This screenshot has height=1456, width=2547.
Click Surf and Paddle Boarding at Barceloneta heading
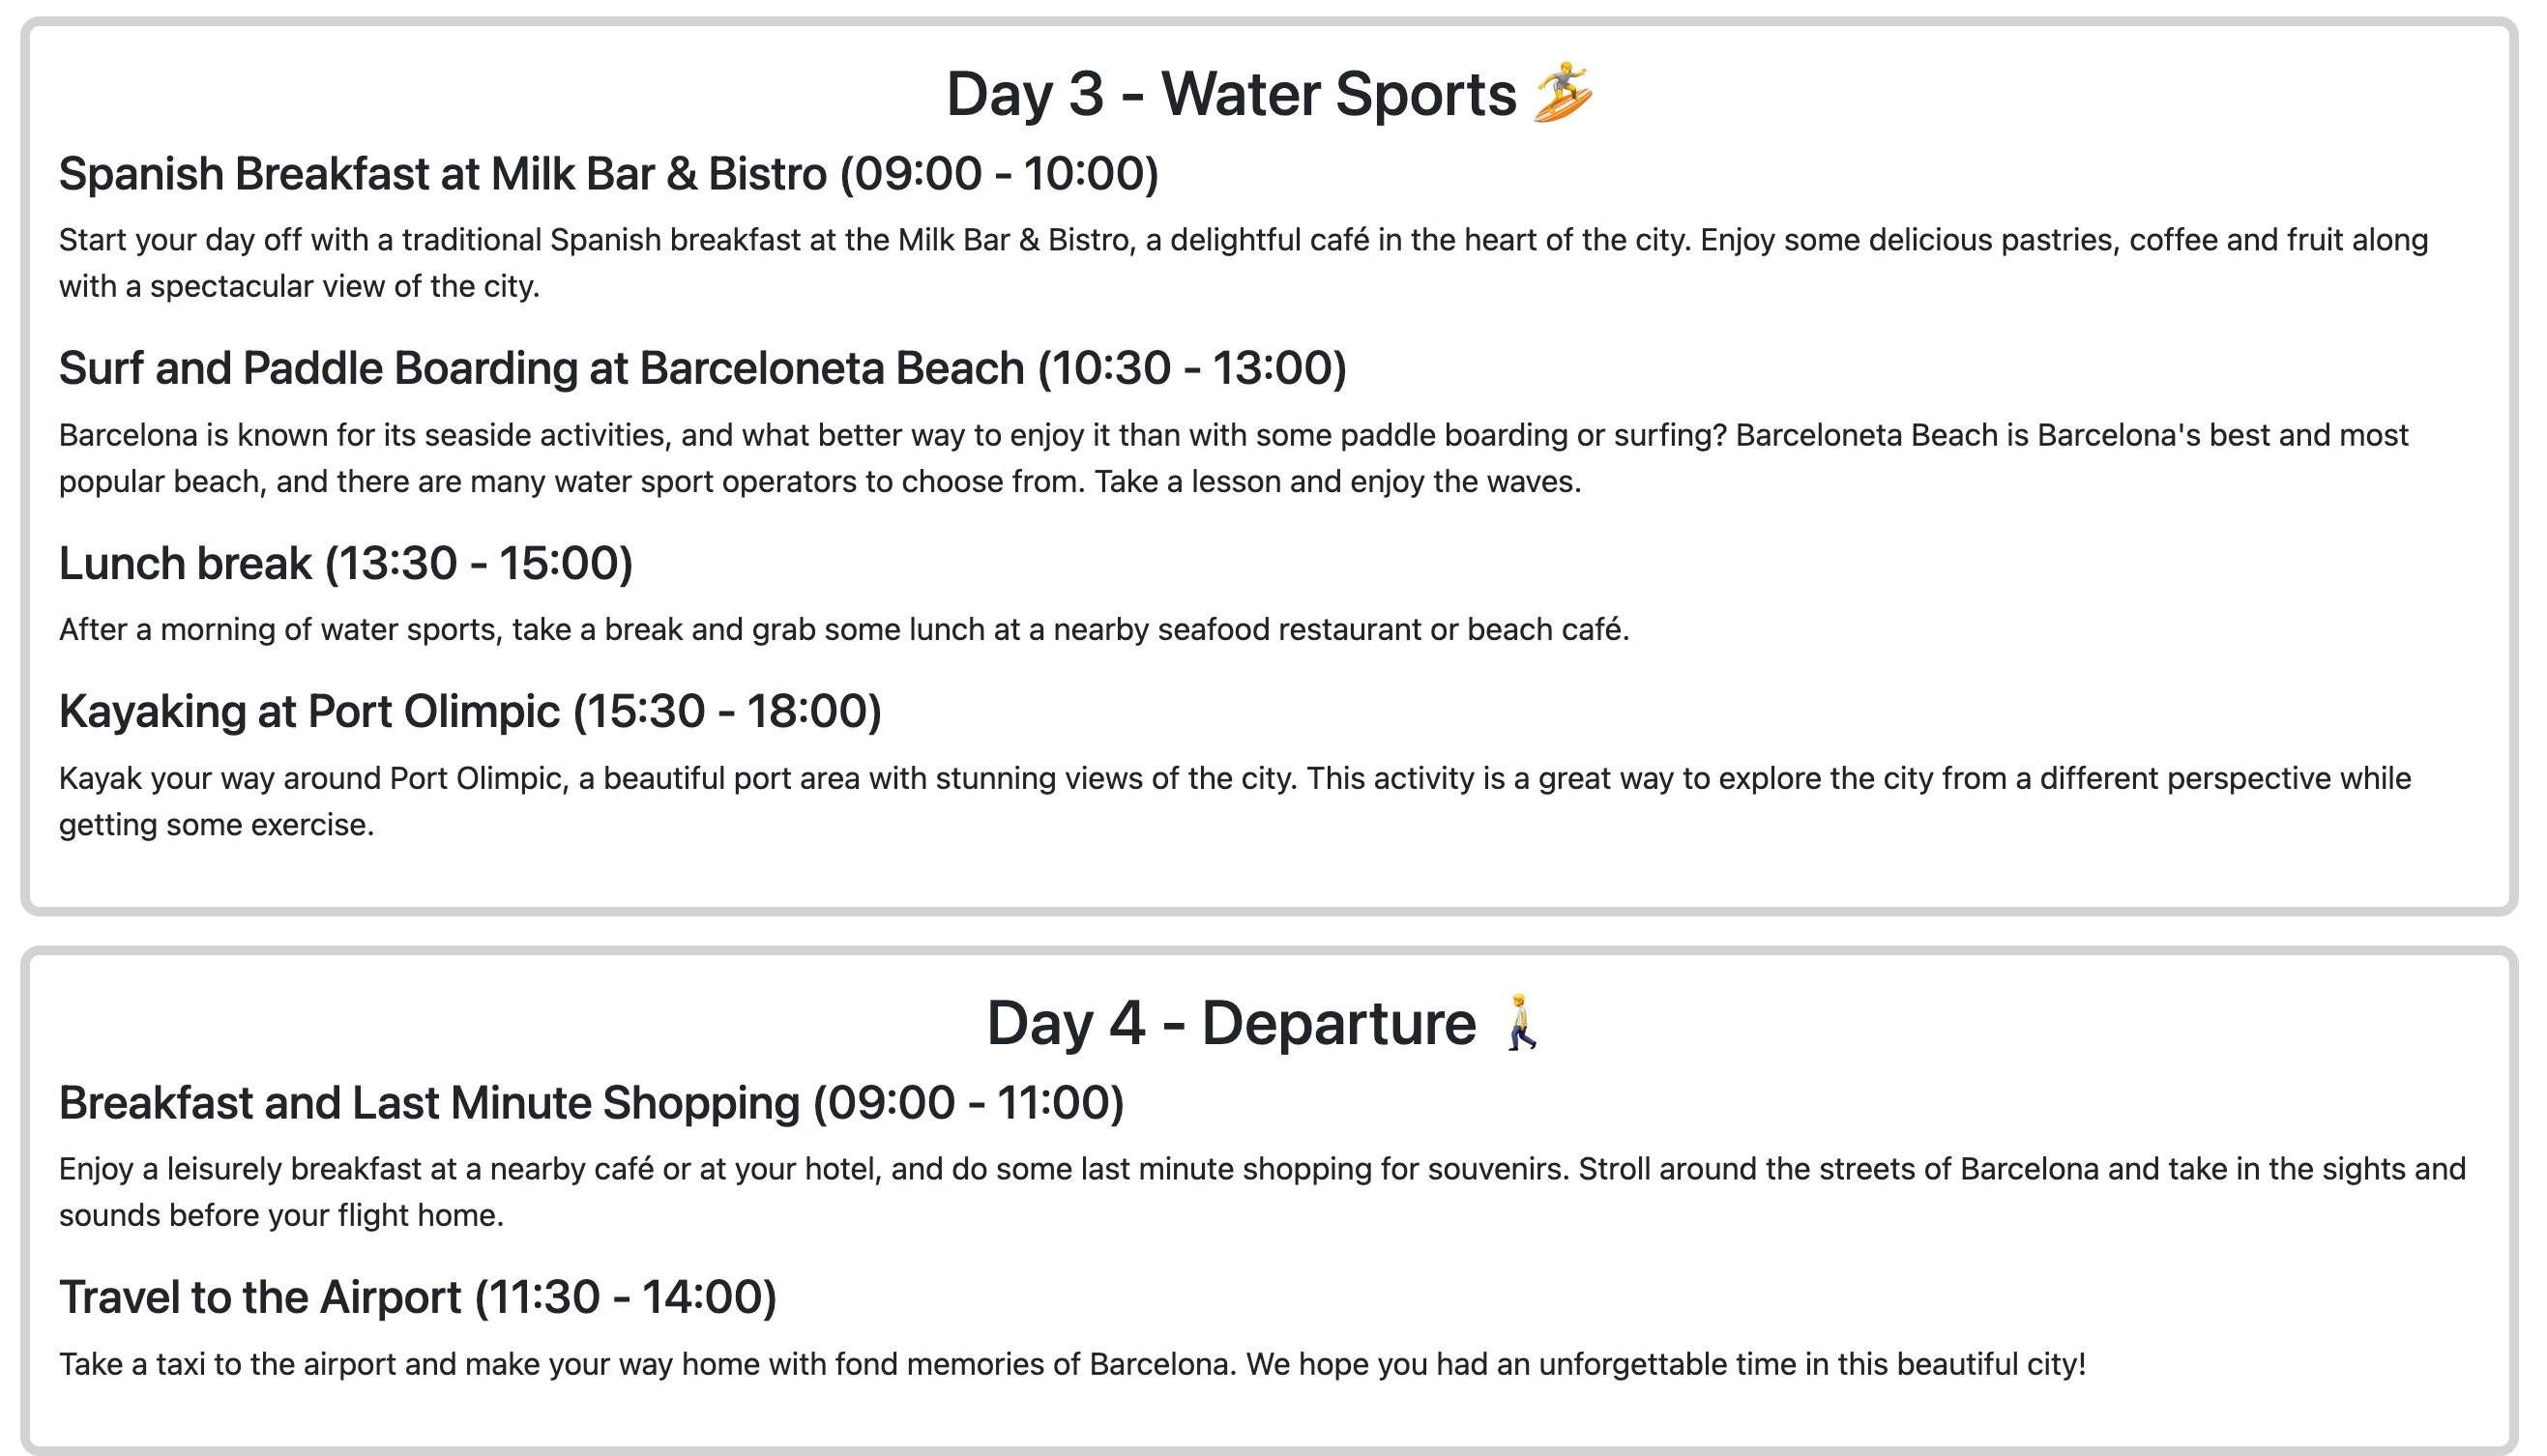coord(702,369)
